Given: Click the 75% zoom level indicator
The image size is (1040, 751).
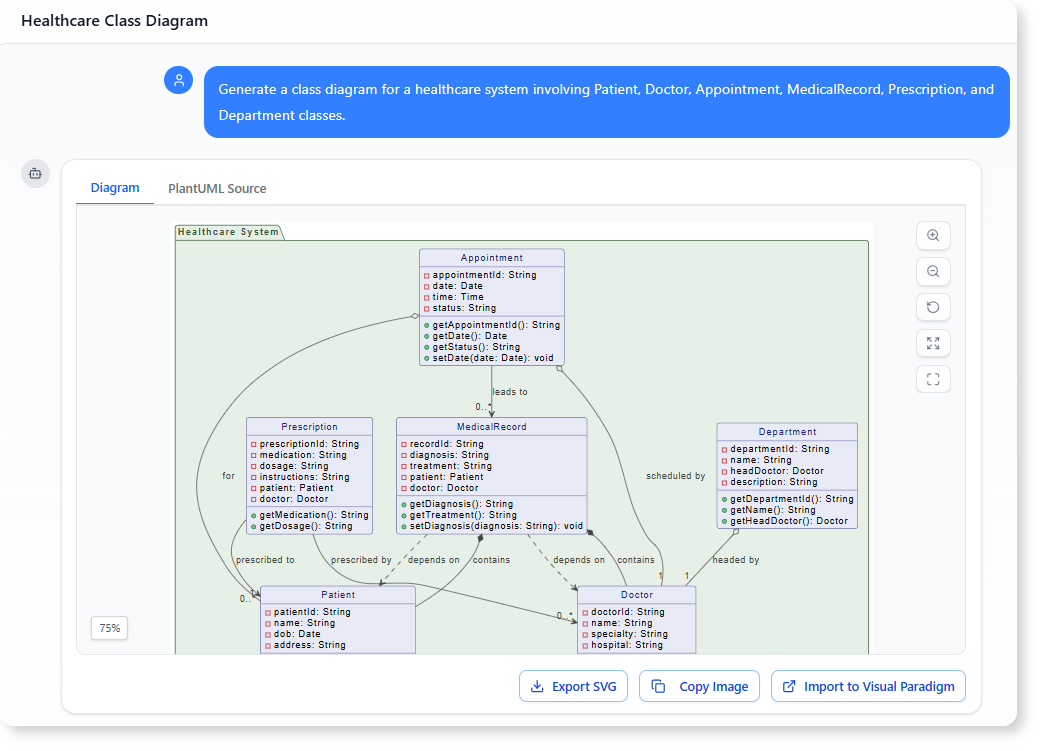Looking at the screenshot, I should tap(109, 628).
